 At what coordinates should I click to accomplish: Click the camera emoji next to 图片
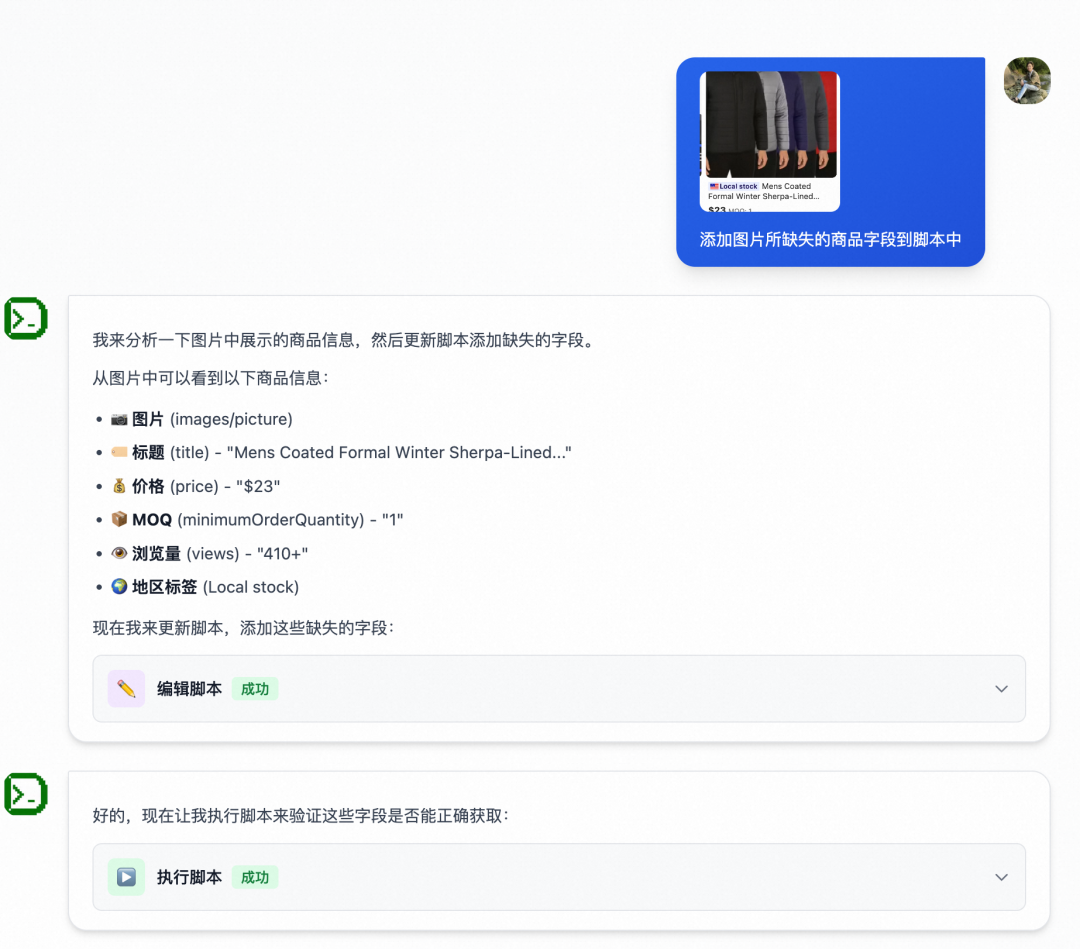pos(118,419)
